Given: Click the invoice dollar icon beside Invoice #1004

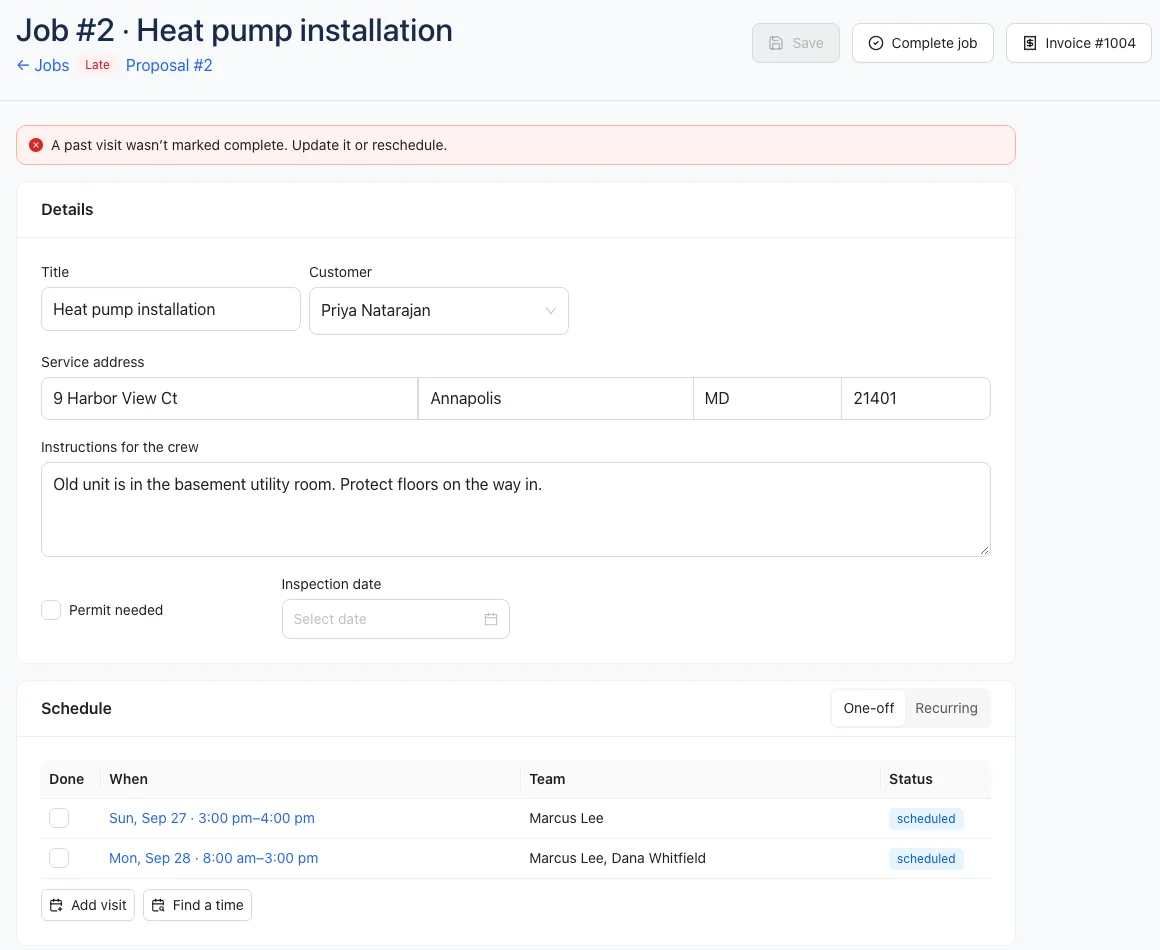Looking at the screenshot, I should (1029, 43).
